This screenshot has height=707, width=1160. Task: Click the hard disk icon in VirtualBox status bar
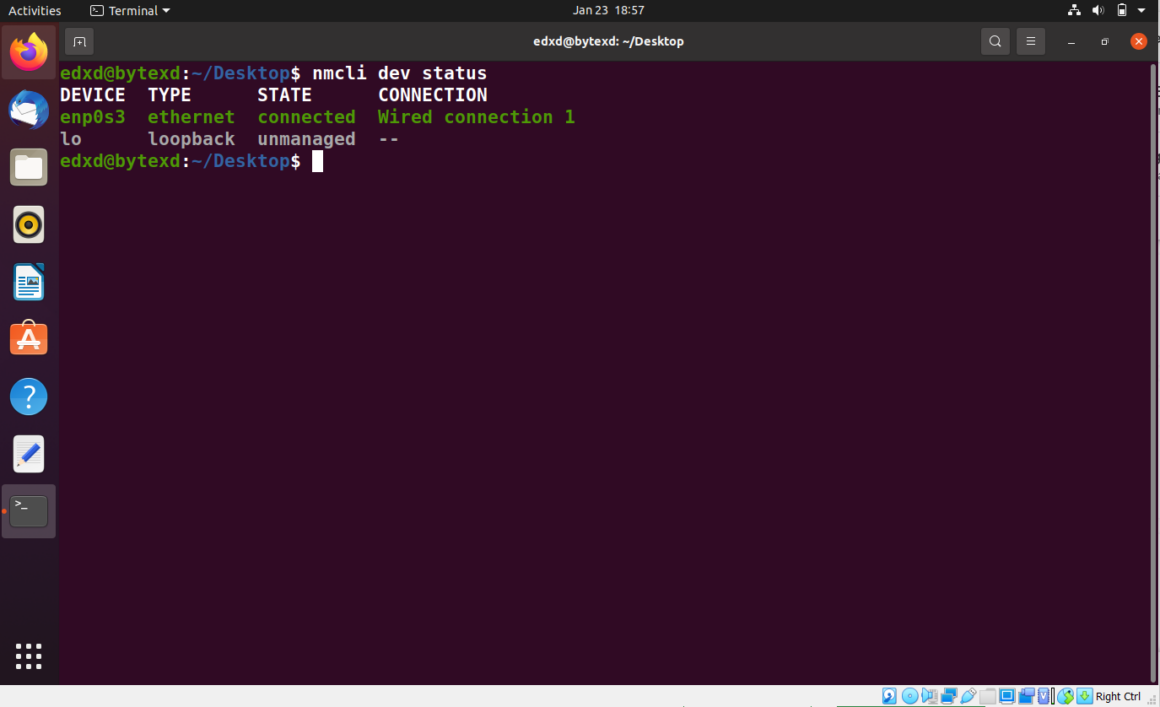tap(888, 695)
